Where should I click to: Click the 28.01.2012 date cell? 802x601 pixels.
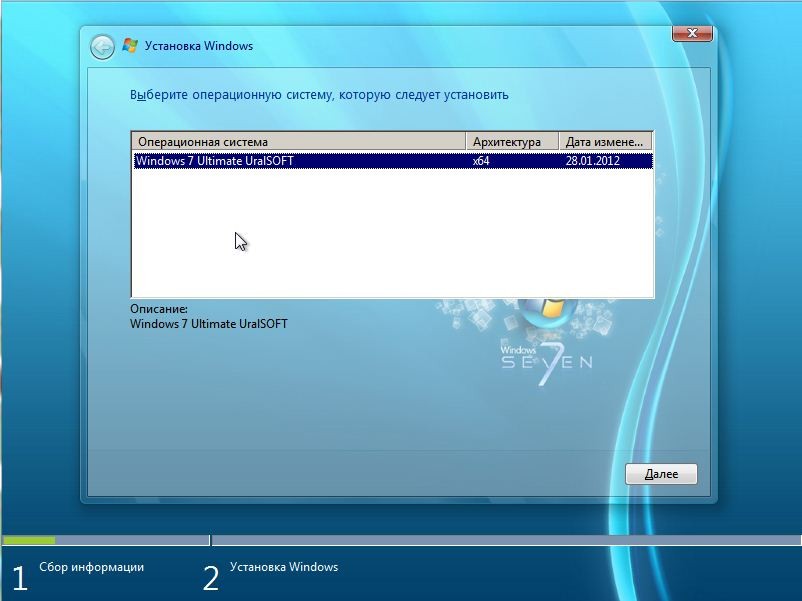point(592,161)
